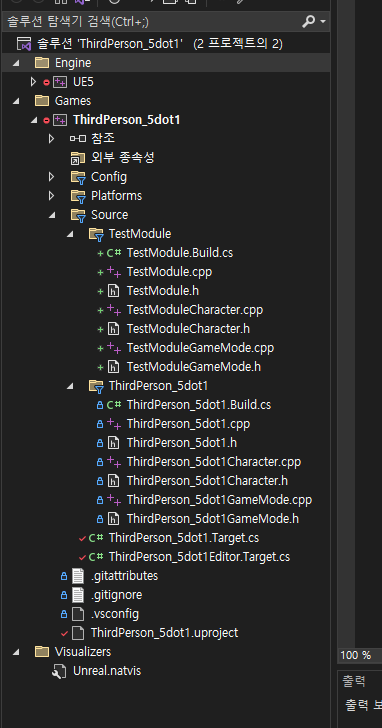The width and height of the screenshot is (382, 728).
Task: Collapse the ThirdPerson_5dot1 source filter folder
Action: [x=70, y=386]
